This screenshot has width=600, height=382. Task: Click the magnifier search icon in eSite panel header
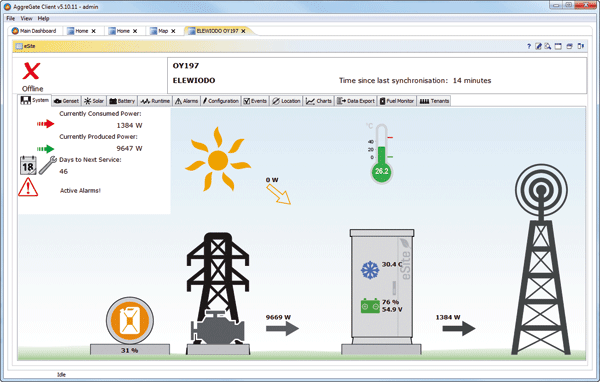point(548,46)
